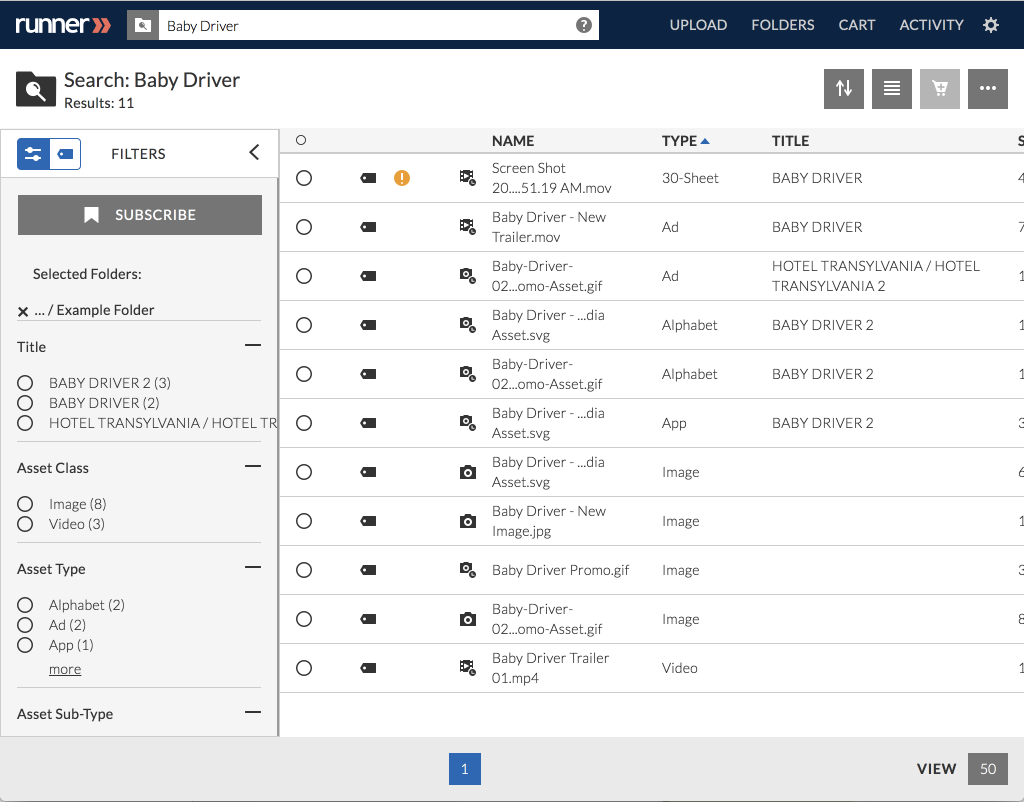Sort by TYPE column header
Image resolution: width=1024 pixels, height=802 pixels.
point(685,141)
